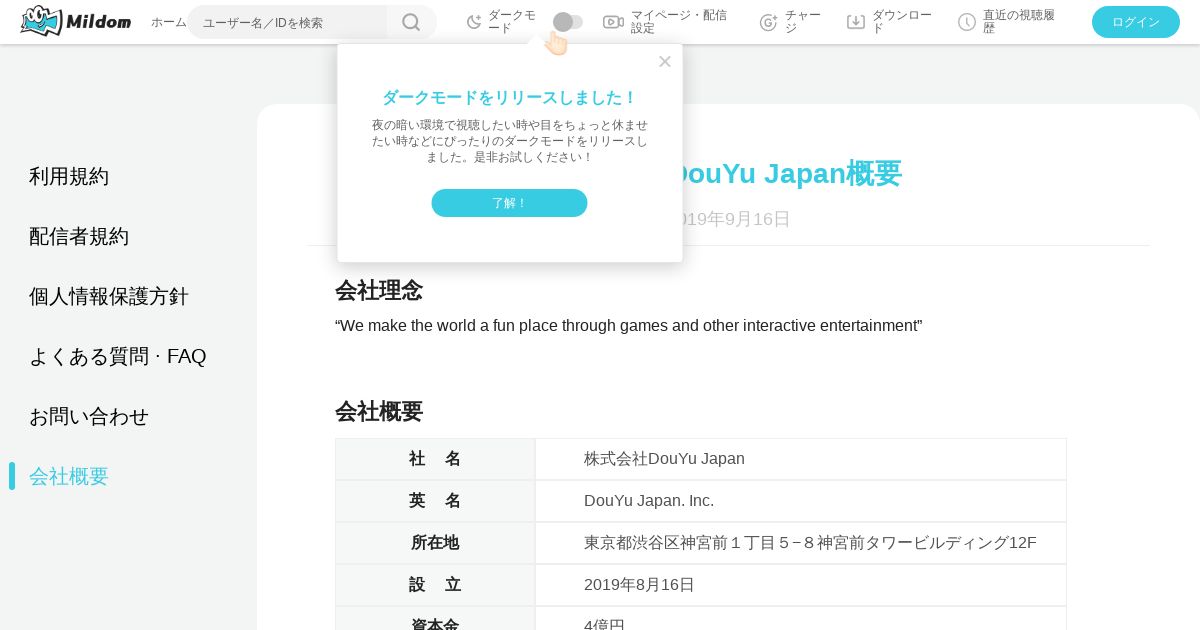Image resolution: width=1200 pixels, height=630 pixels.
Task: Click the Mildom logo
Action: tap(76, 21)
